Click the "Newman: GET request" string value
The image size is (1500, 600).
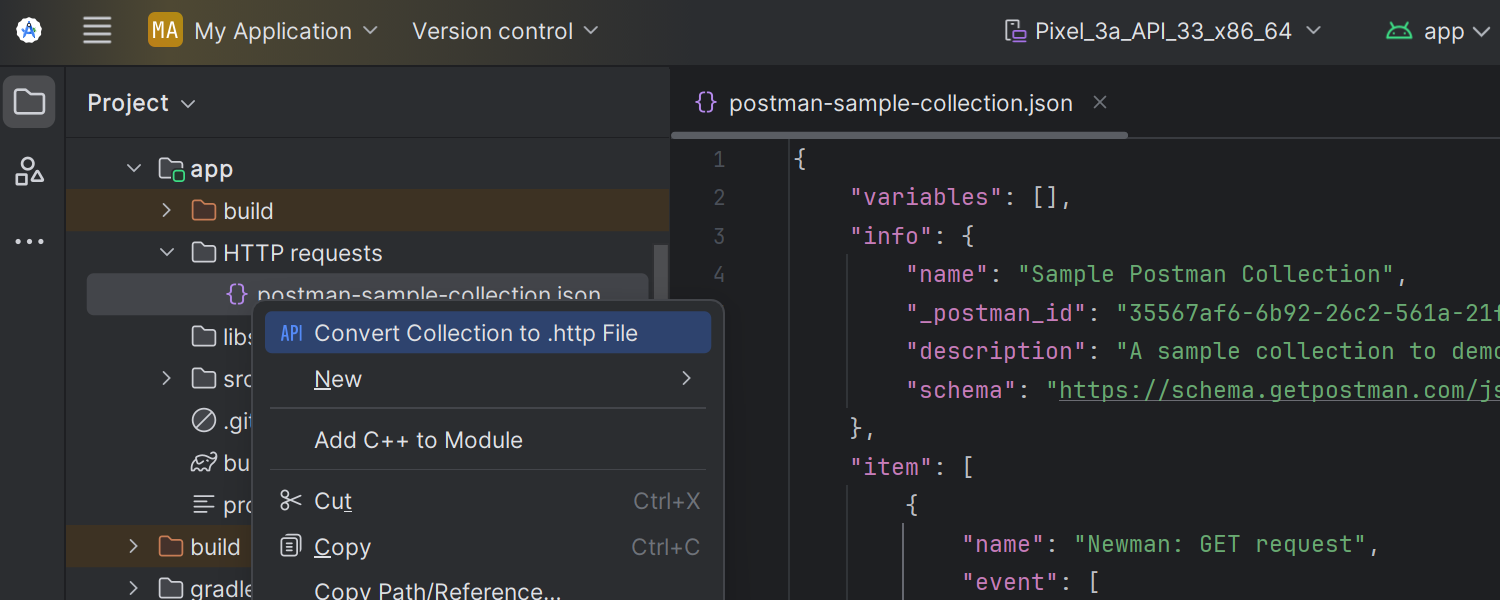[x=1220, y=544]
